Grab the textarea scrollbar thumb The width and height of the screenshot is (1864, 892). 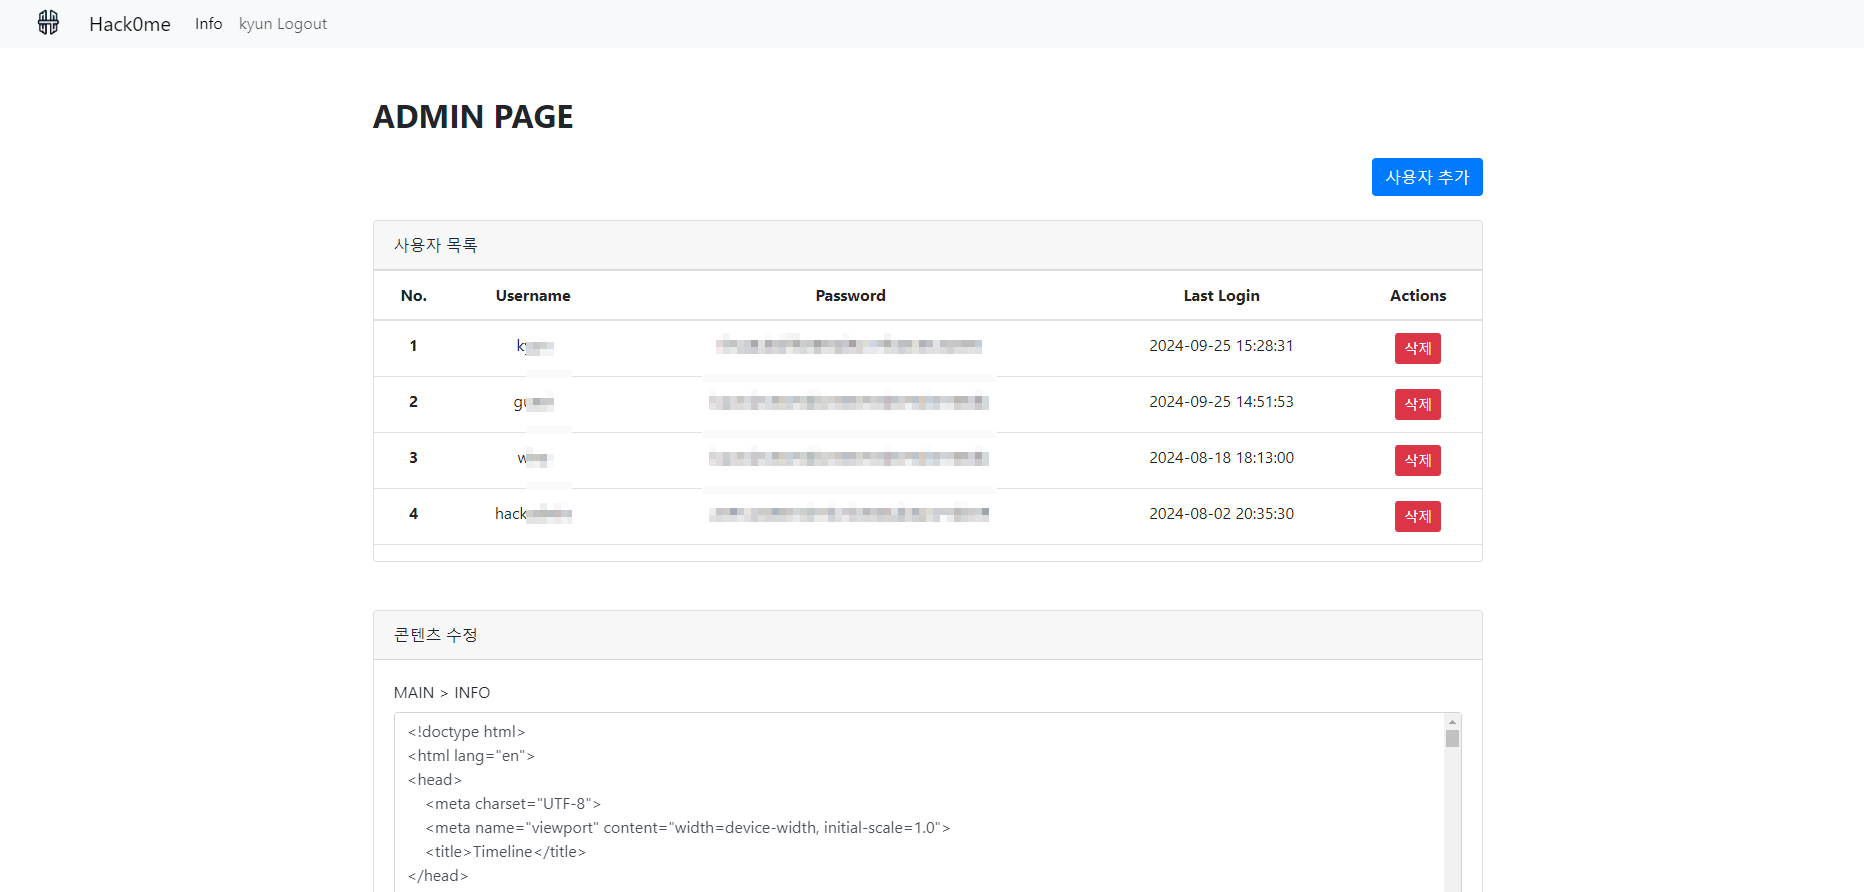[x=1452, y=739]
